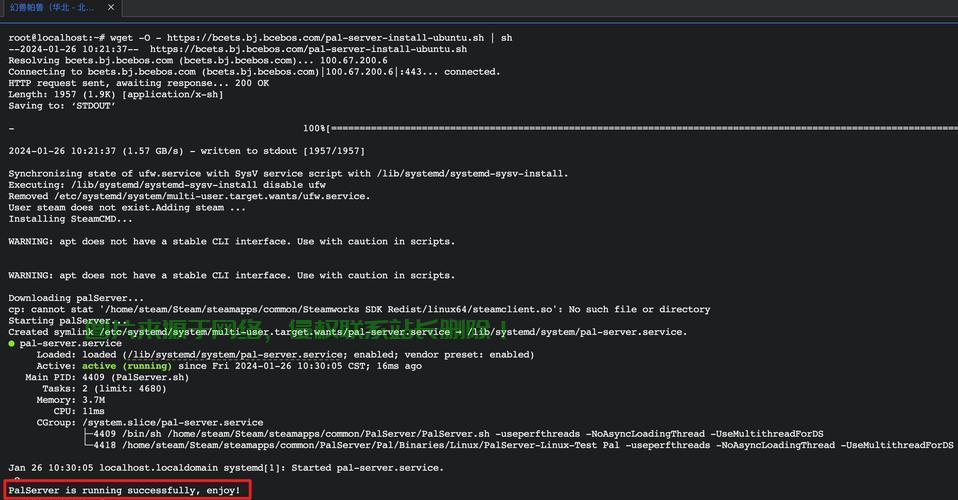Click the green 'active (running)' status text
Screen dimensions: 958x500
[127, 366]
